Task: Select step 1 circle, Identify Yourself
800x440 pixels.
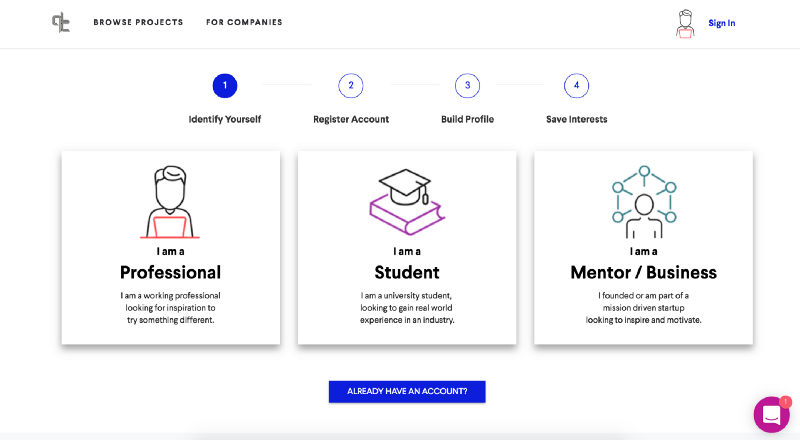Action: 225,86
